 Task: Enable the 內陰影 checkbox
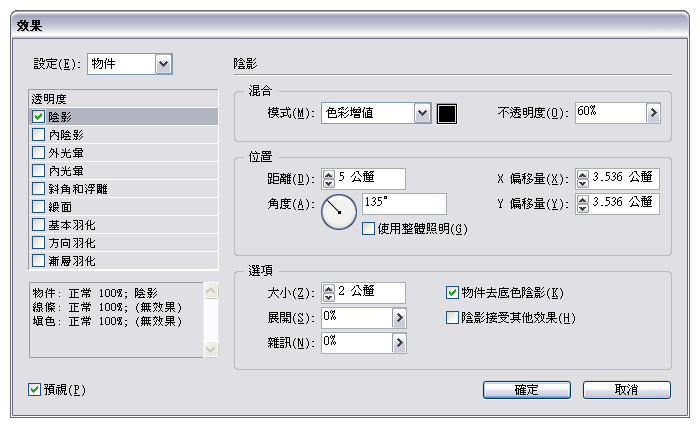tap(38, 135)
